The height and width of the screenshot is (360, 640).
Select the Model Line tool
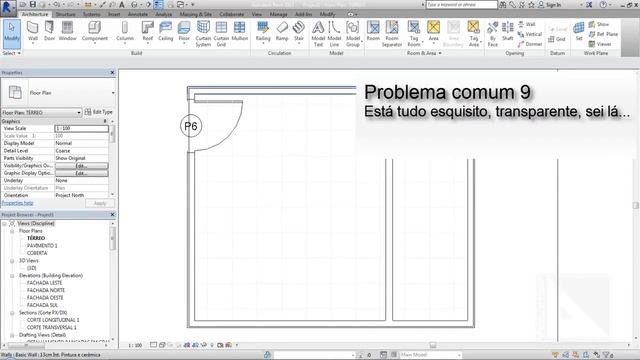(x=334, y=34)
